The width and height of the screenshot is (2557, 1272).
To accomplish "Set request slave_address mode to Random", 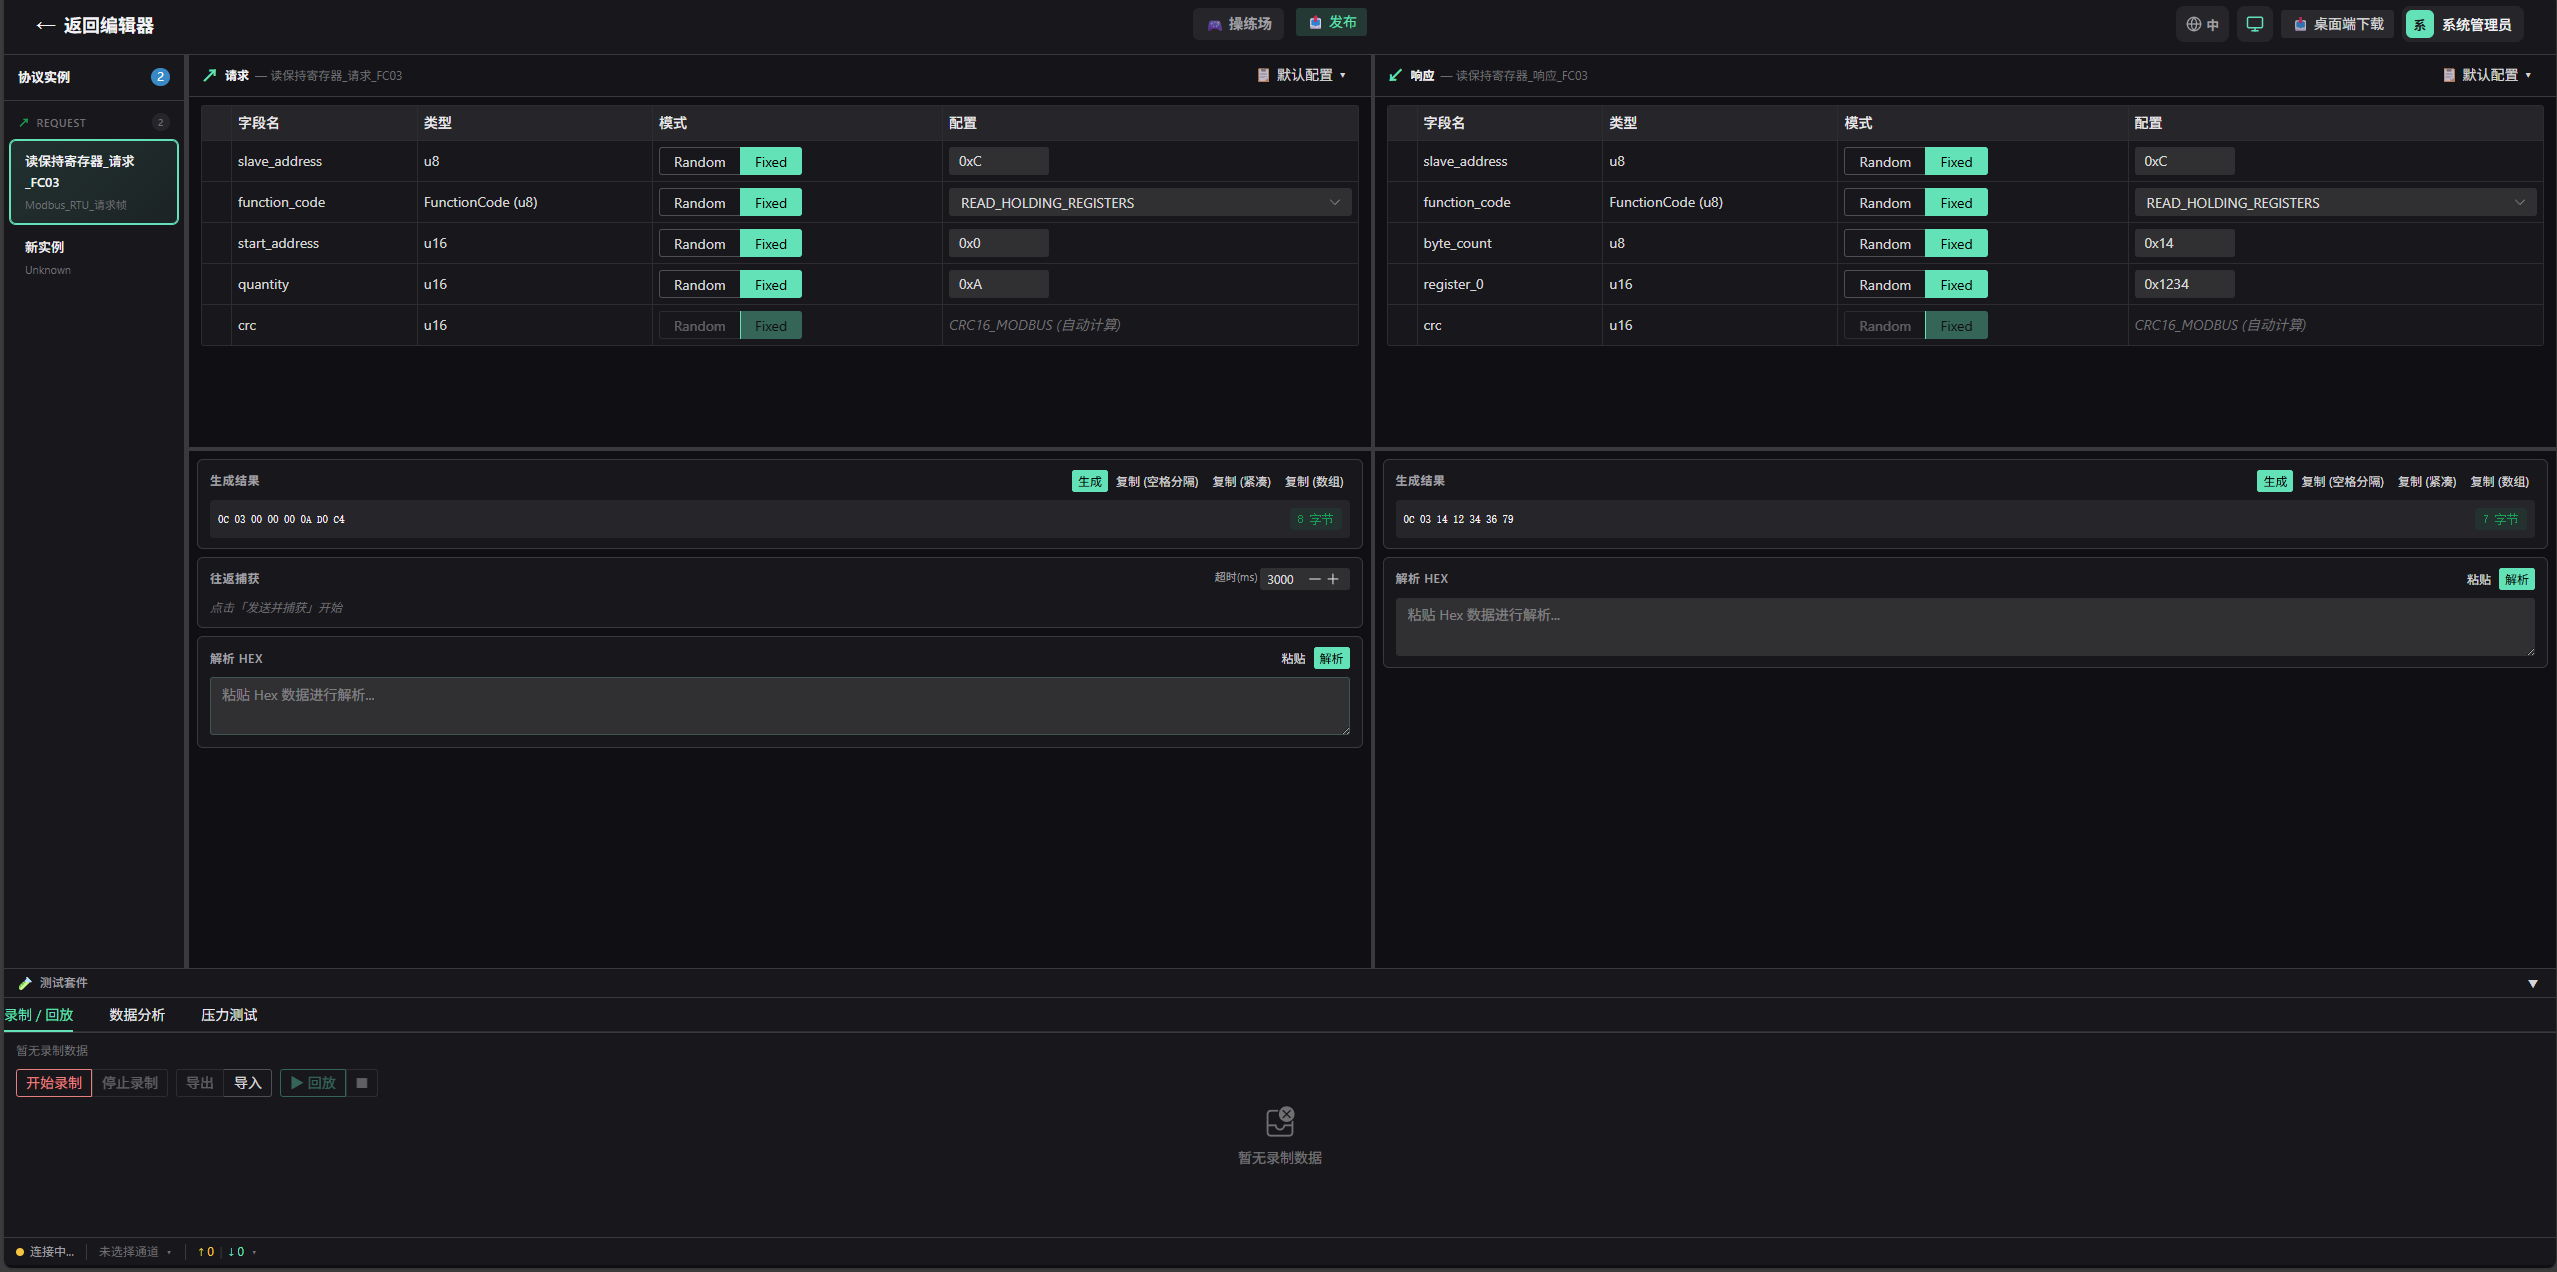I will 699,162.
